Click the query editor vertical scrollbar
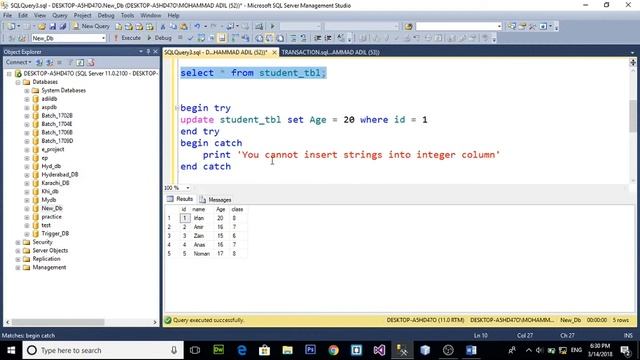Viewport: 640px width, 360px height. tap(633, 116)
